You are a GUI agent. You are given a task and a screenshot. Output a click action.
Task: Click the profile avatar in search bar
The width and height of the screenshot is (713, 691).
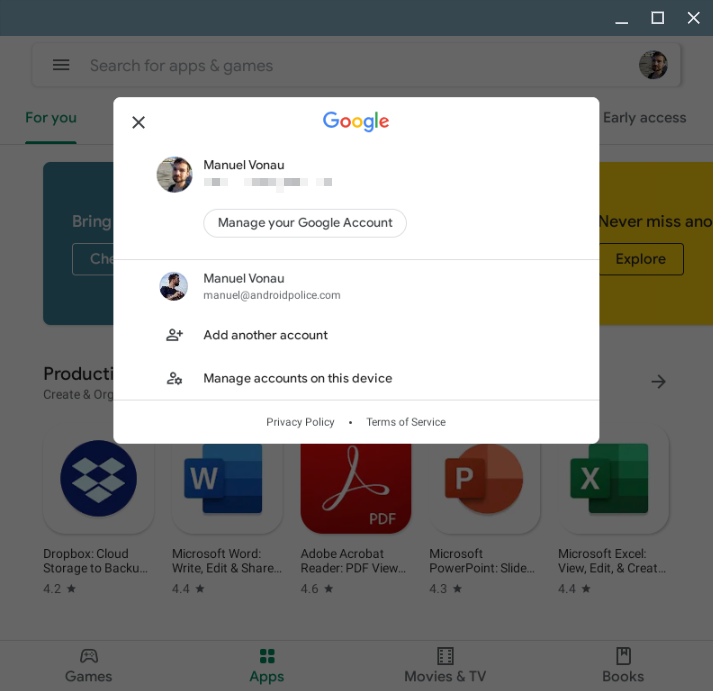(x=653, y=65)
